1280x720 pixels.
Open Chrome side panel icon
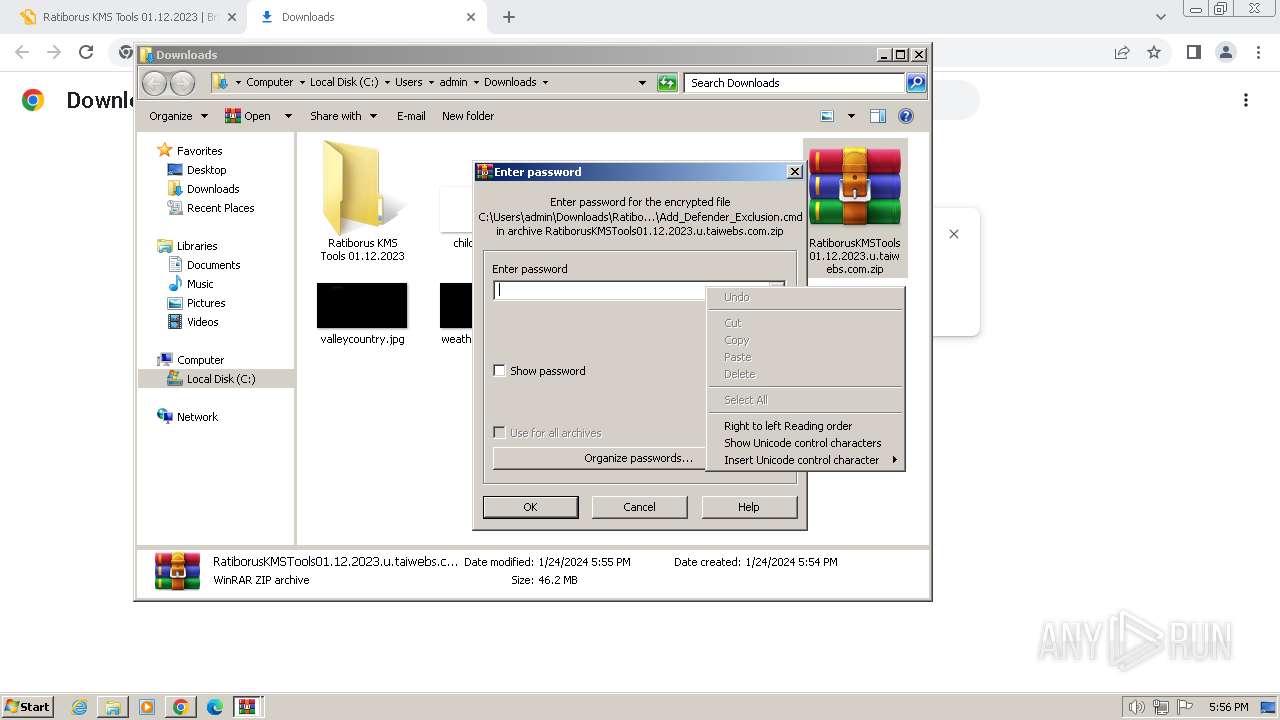1193,52
